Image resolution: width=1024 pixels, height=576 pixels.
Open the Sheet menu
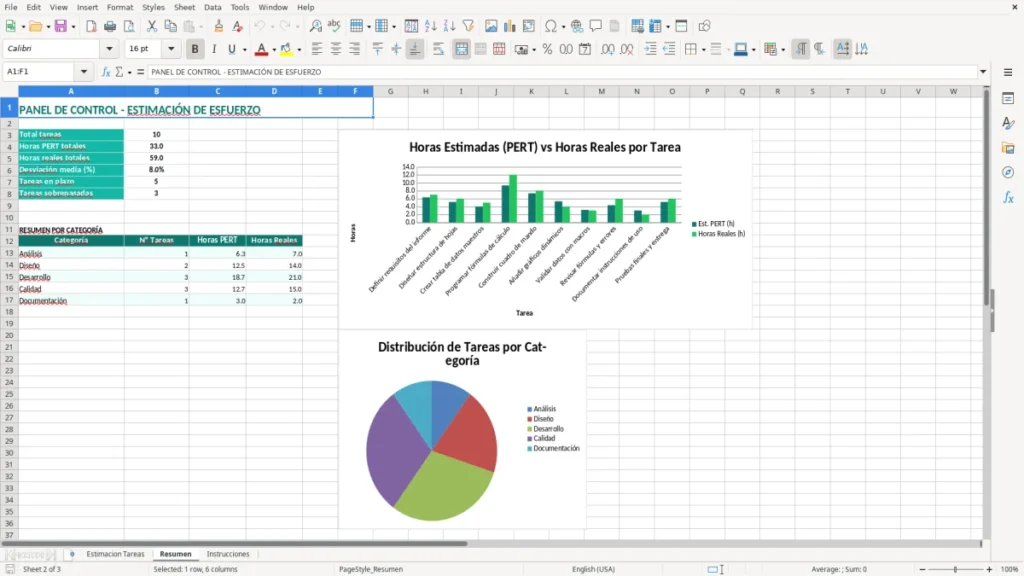click(x=184, y=7)
